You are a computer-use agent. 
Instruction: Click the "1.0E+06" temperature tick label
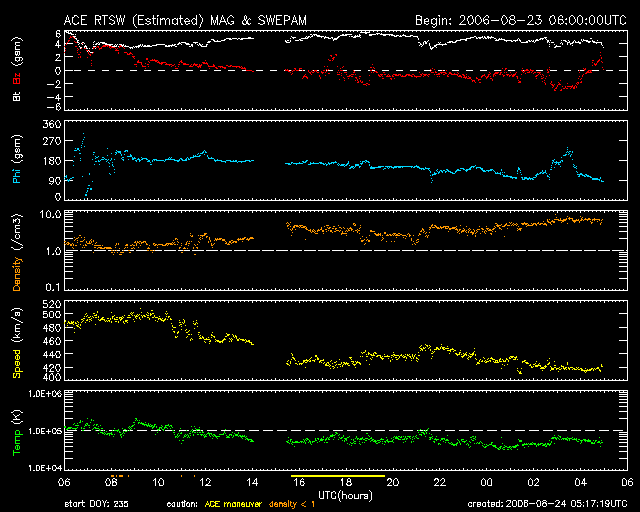(45, 394)
